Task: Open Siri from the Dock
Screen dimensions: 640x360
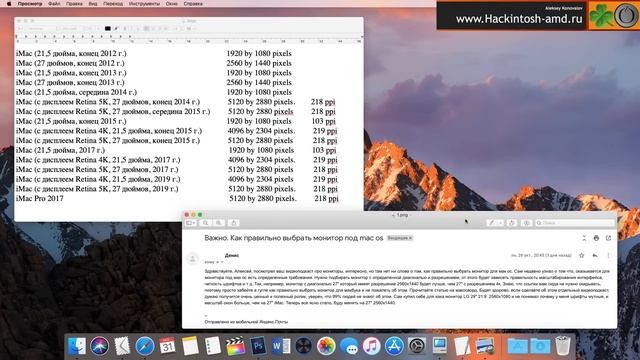Action: pos(100,346)
